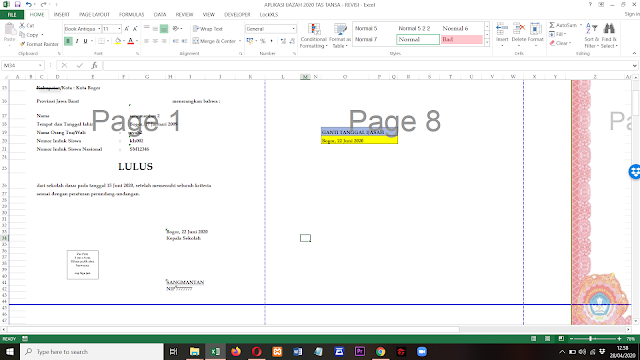Open Conditional Formatting
640x360 pixels.
pyautogui.click(x=313, y=36)
